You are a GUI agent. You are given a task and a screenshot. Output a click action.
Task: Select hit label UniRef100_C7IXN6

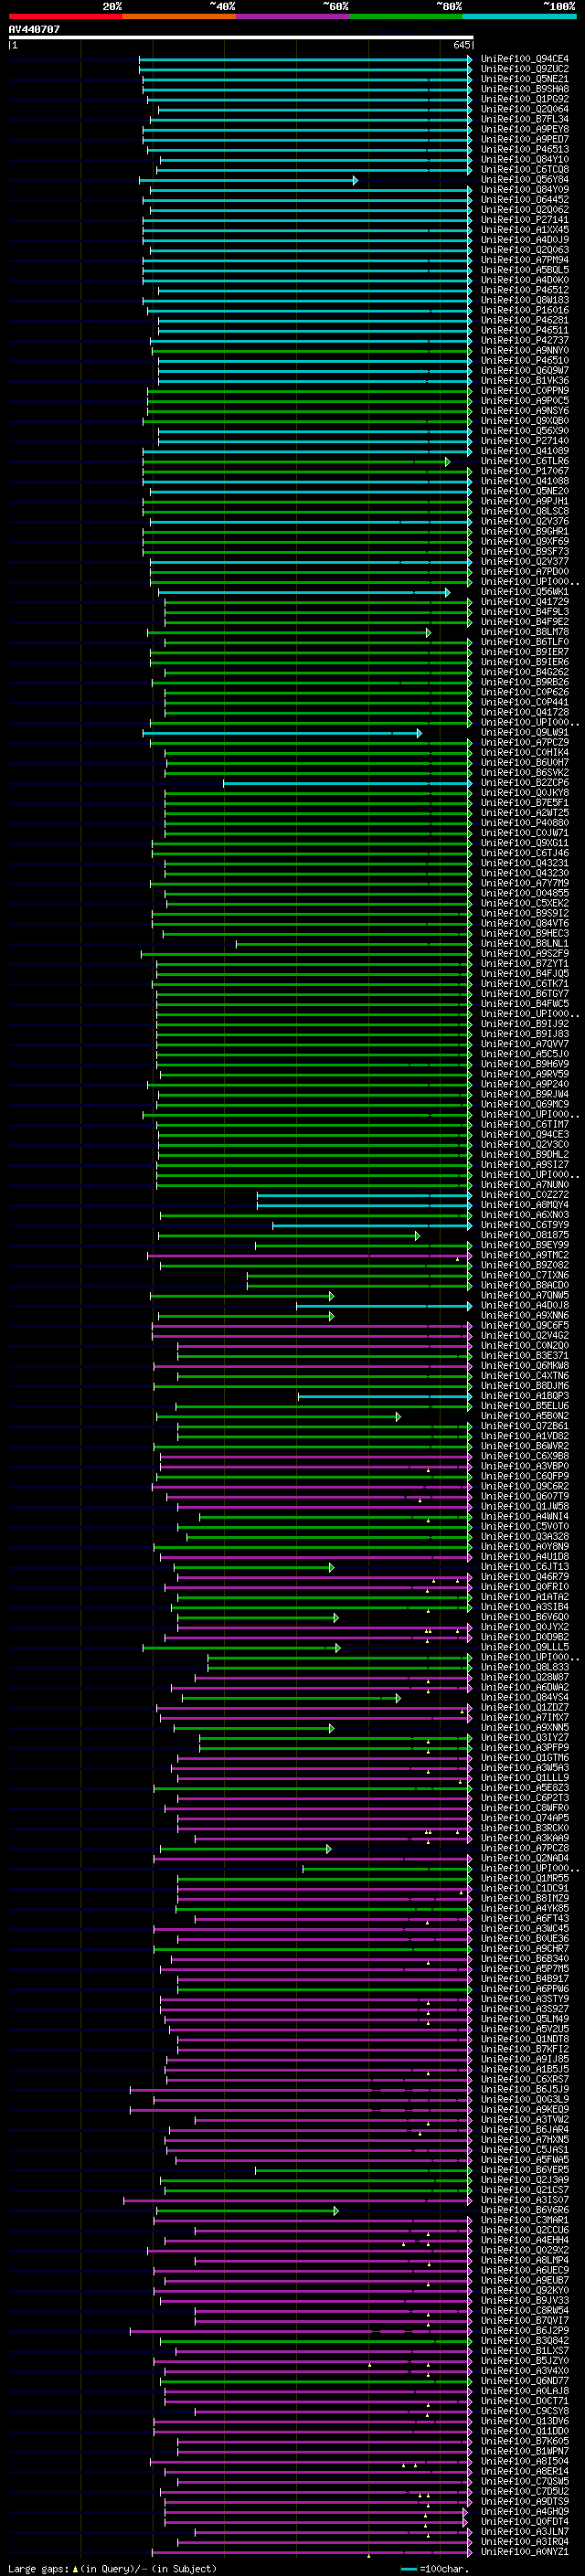(525, 1276)
